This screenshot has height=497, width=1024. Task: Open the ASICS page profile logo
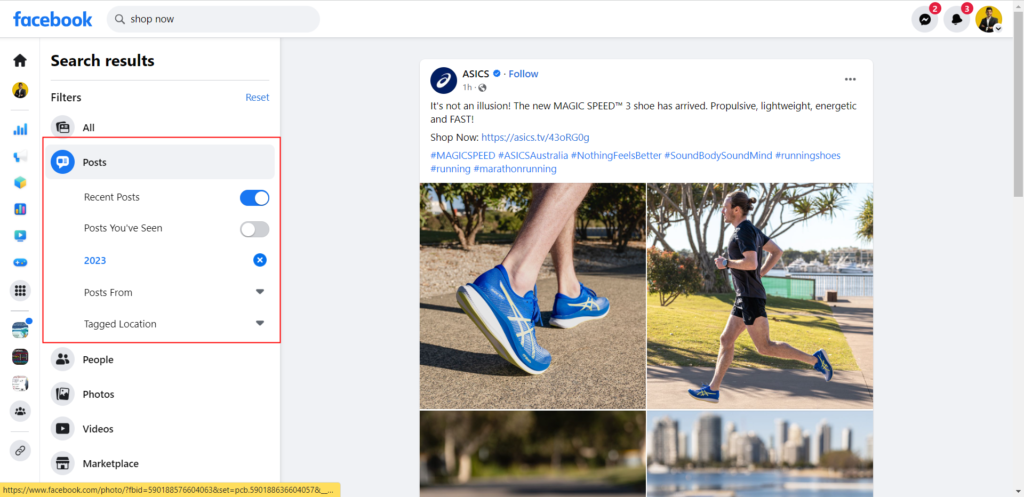(443, 80)
